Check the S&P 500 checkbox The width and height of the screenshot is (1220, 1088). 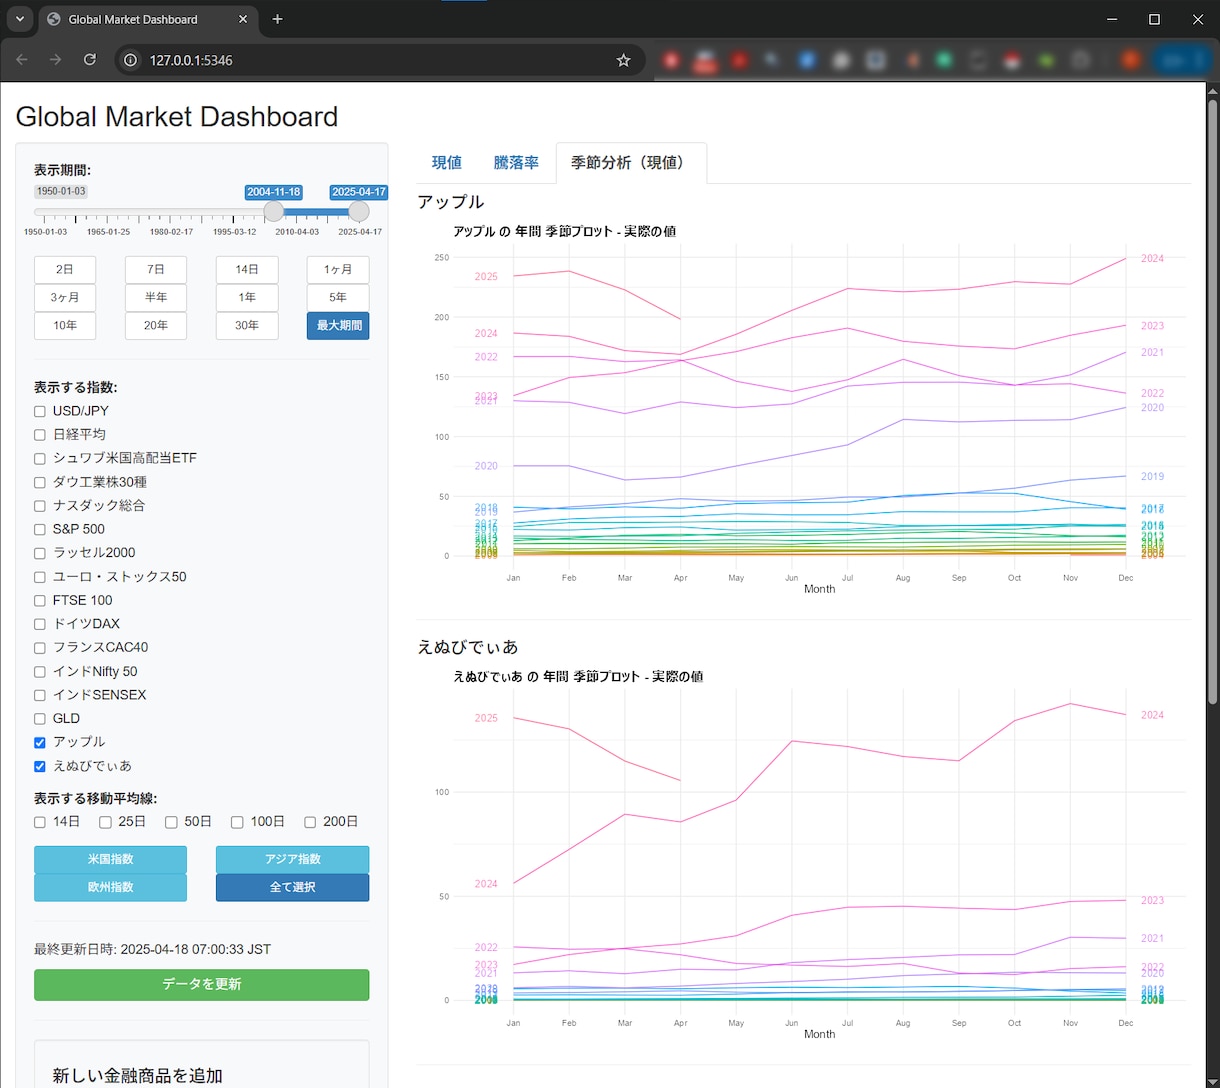pyautogui.click(x=40, y=529)
